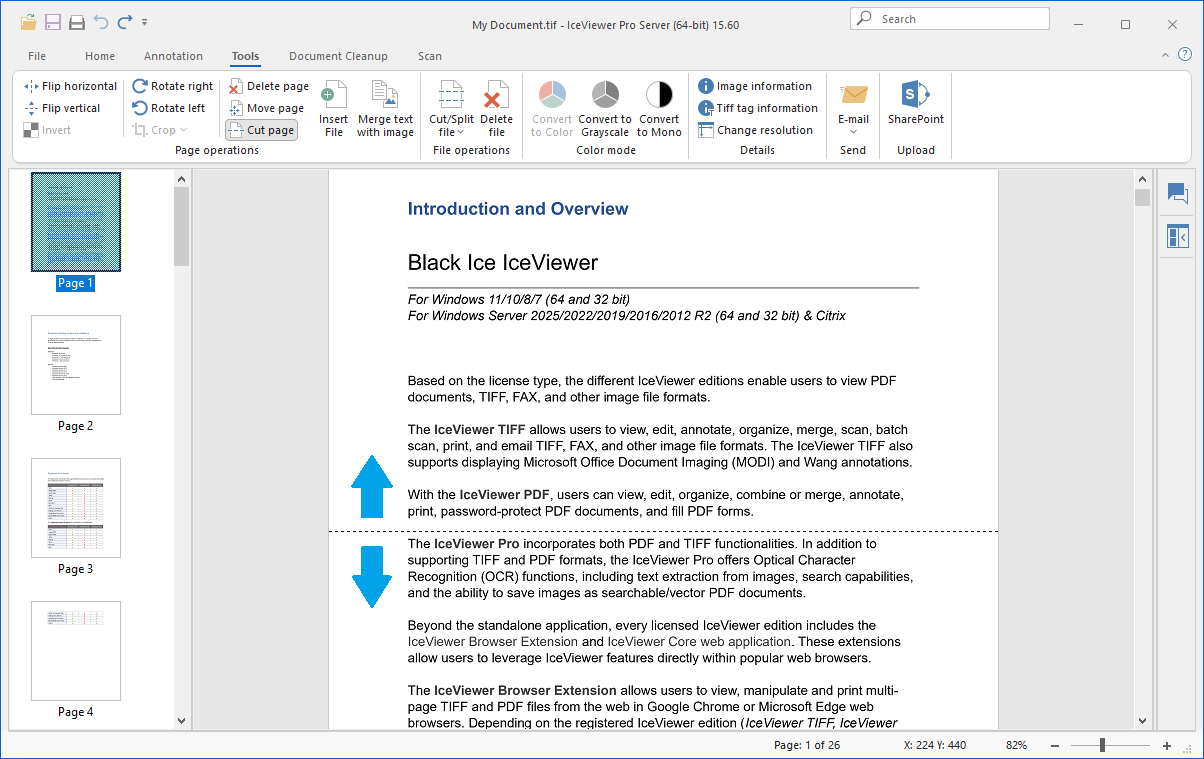Toggle the Cut page tool
The image size is (1204, 759).
pyautogui.click(x=261, y=130)
